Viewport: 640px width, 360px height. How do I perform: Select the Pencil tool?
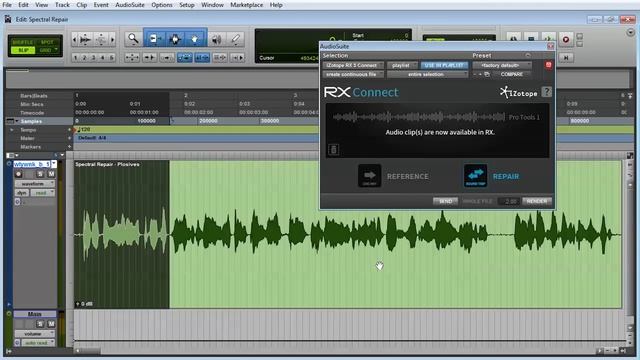[235, 39]
